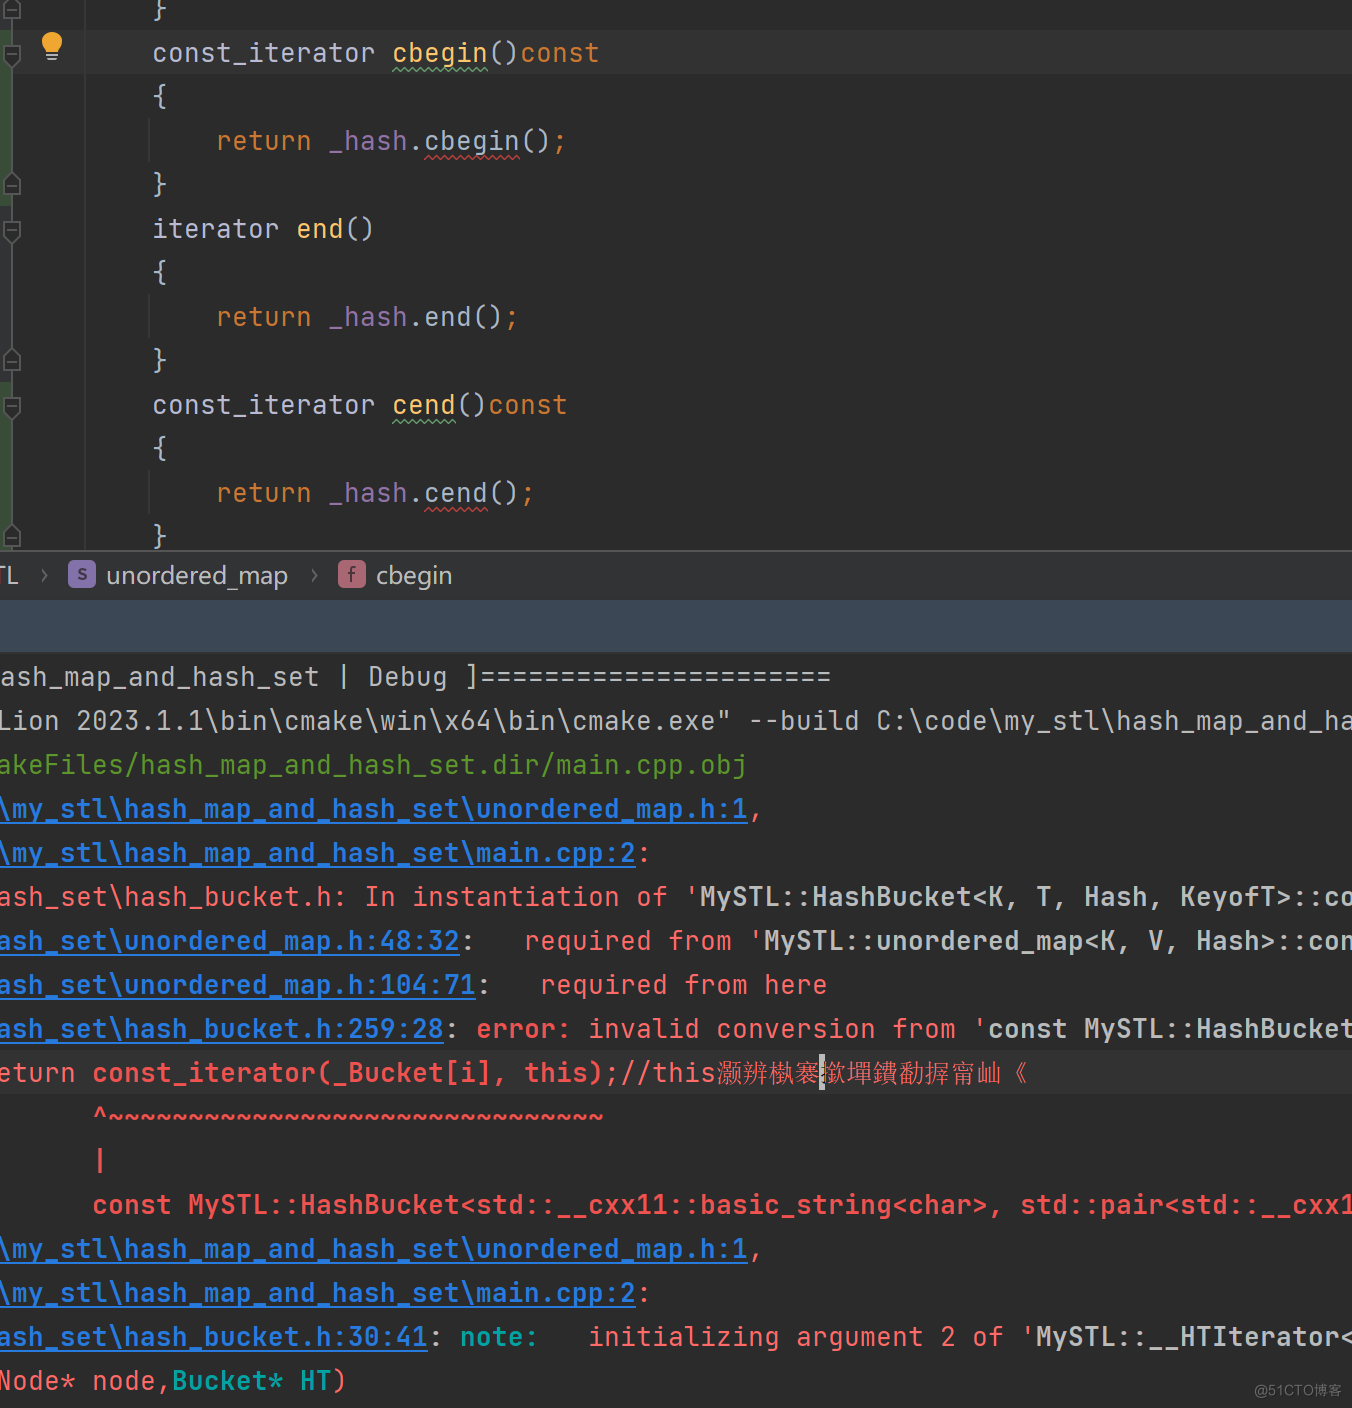Click the 'Node* node,Bucket* HT)' output line
This screenshot has height=1408, width=1352.
point(172,1381)
